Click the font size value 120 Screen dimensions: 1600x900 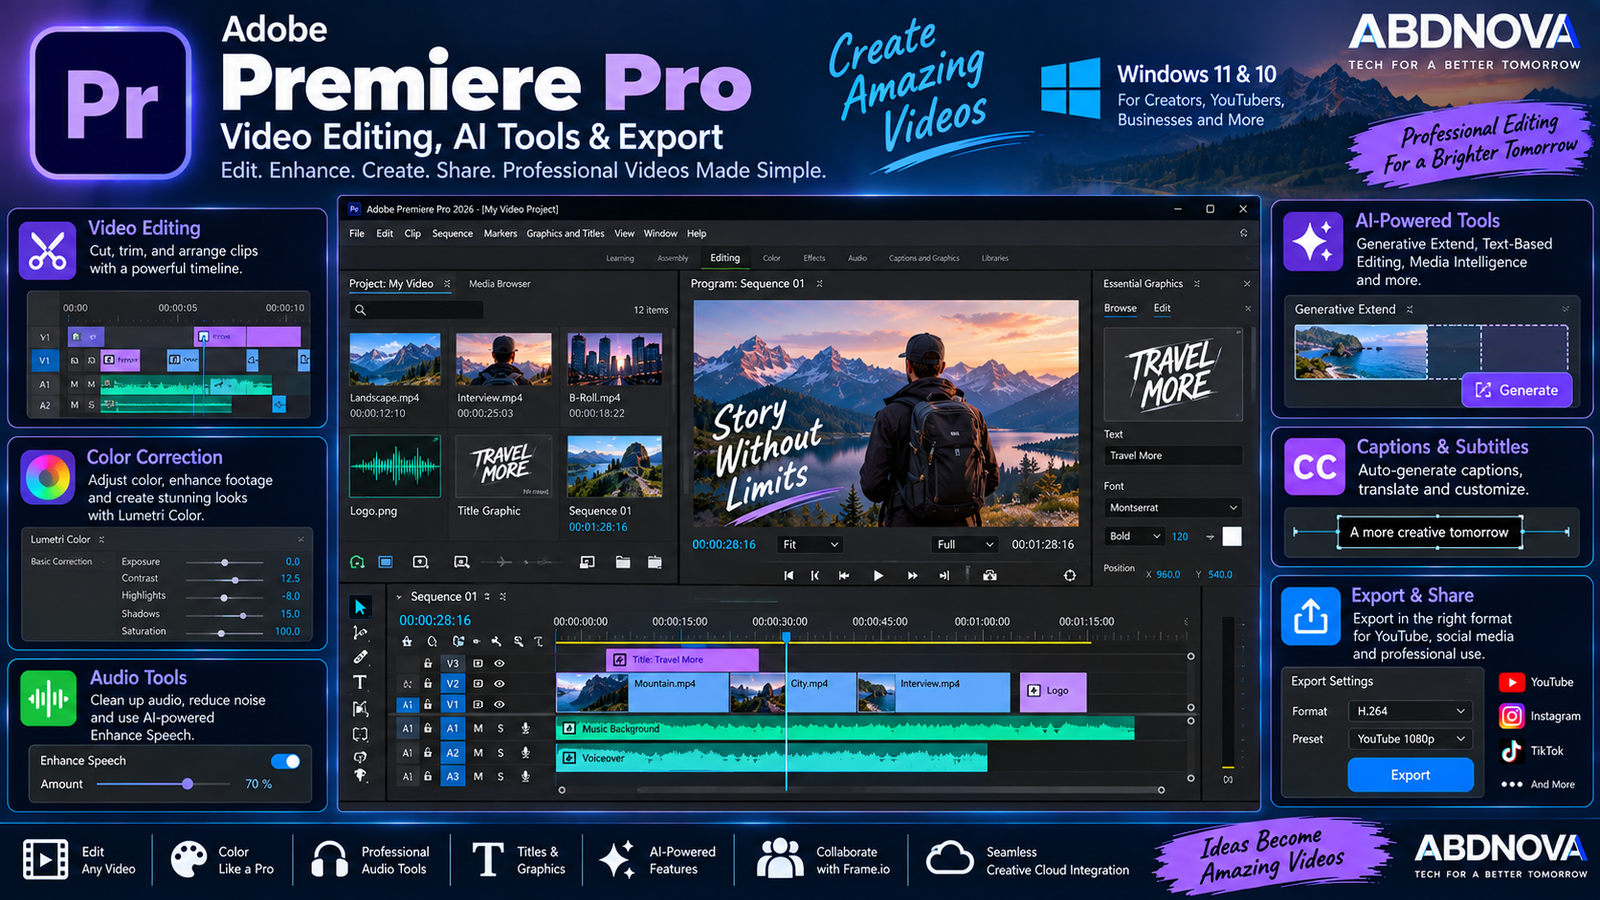click(x=1180, y=536)
